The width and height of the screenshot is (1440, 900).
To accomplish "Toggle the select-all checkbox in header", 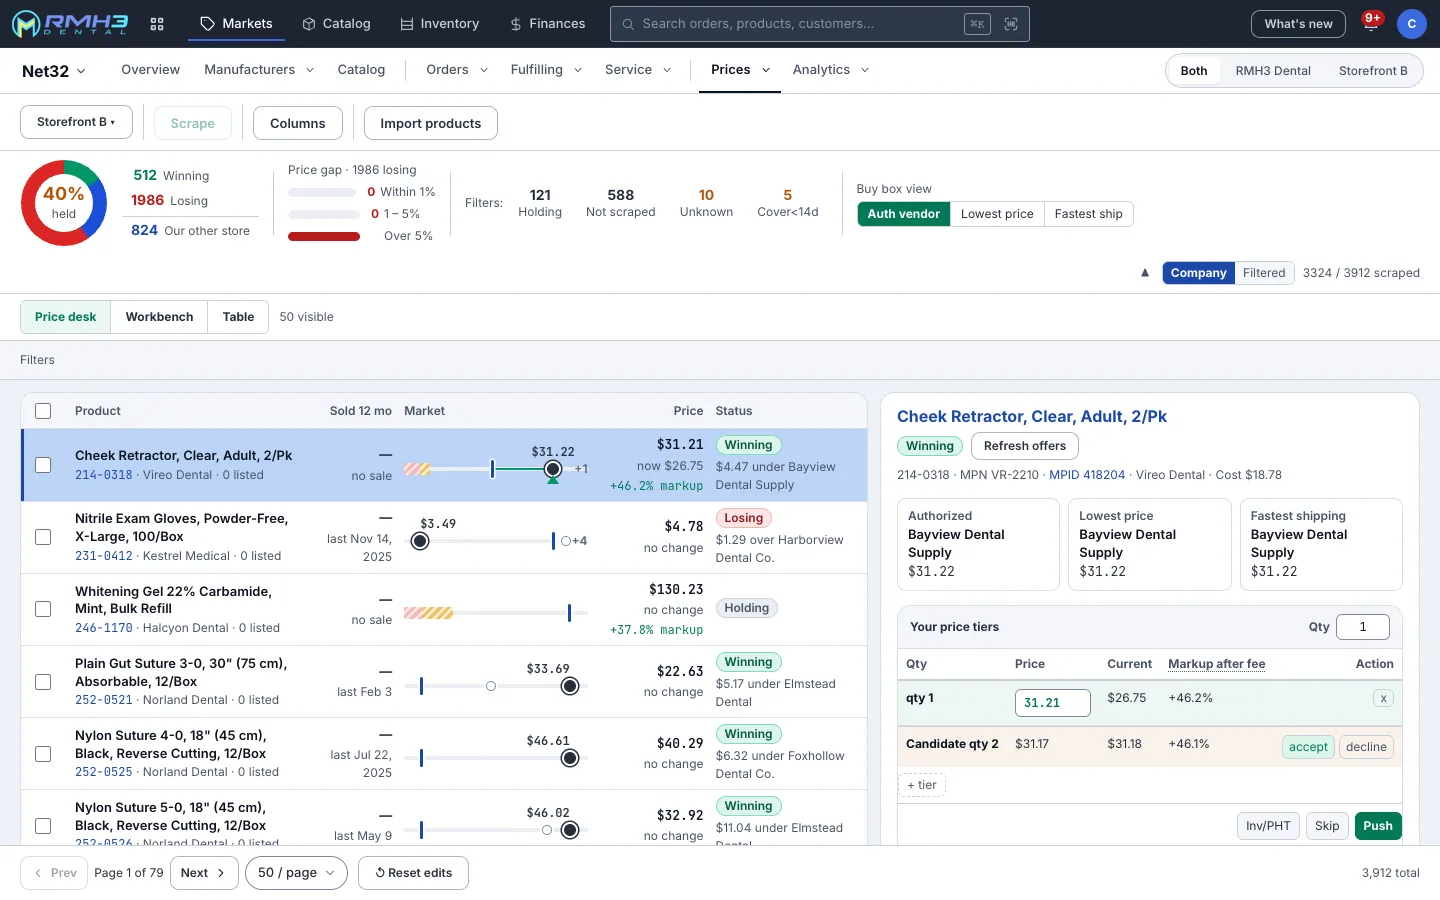I will 43,411.
